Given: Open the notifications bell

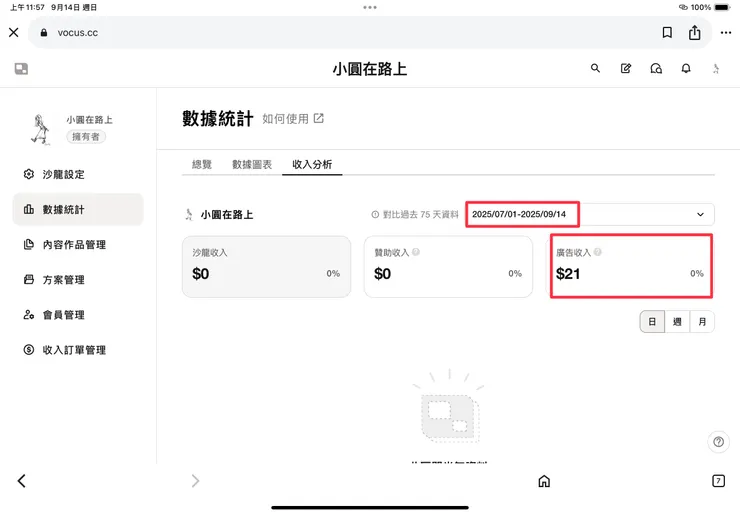Looking at the screenshot, I should (x=686, y=69).
